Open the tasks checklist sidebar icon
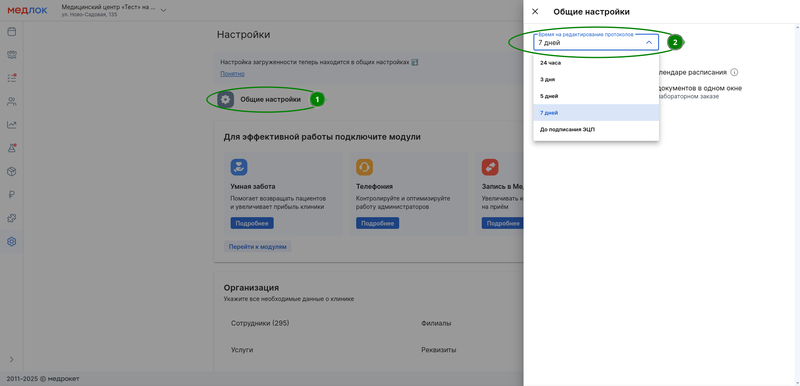The width and height of the screenshot is (800, 386). pos(11,78)
